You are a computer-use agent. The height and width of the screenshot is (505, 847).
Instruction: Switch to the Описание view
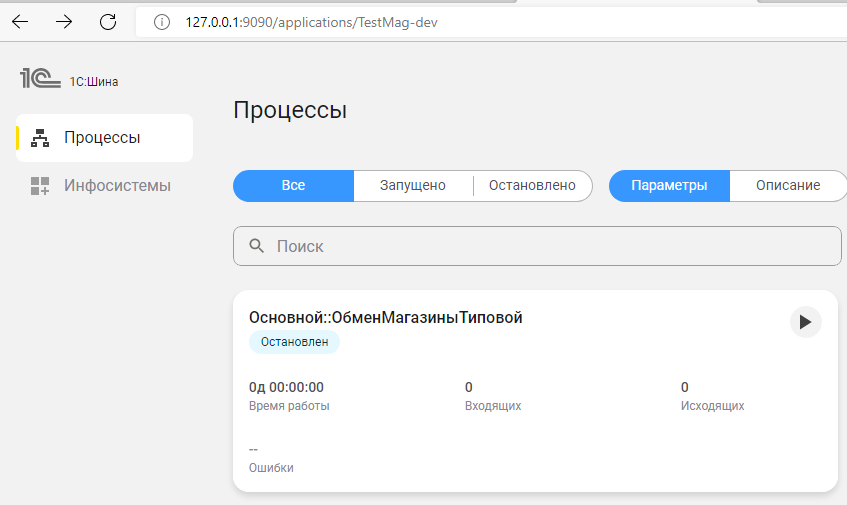[788, 186]
